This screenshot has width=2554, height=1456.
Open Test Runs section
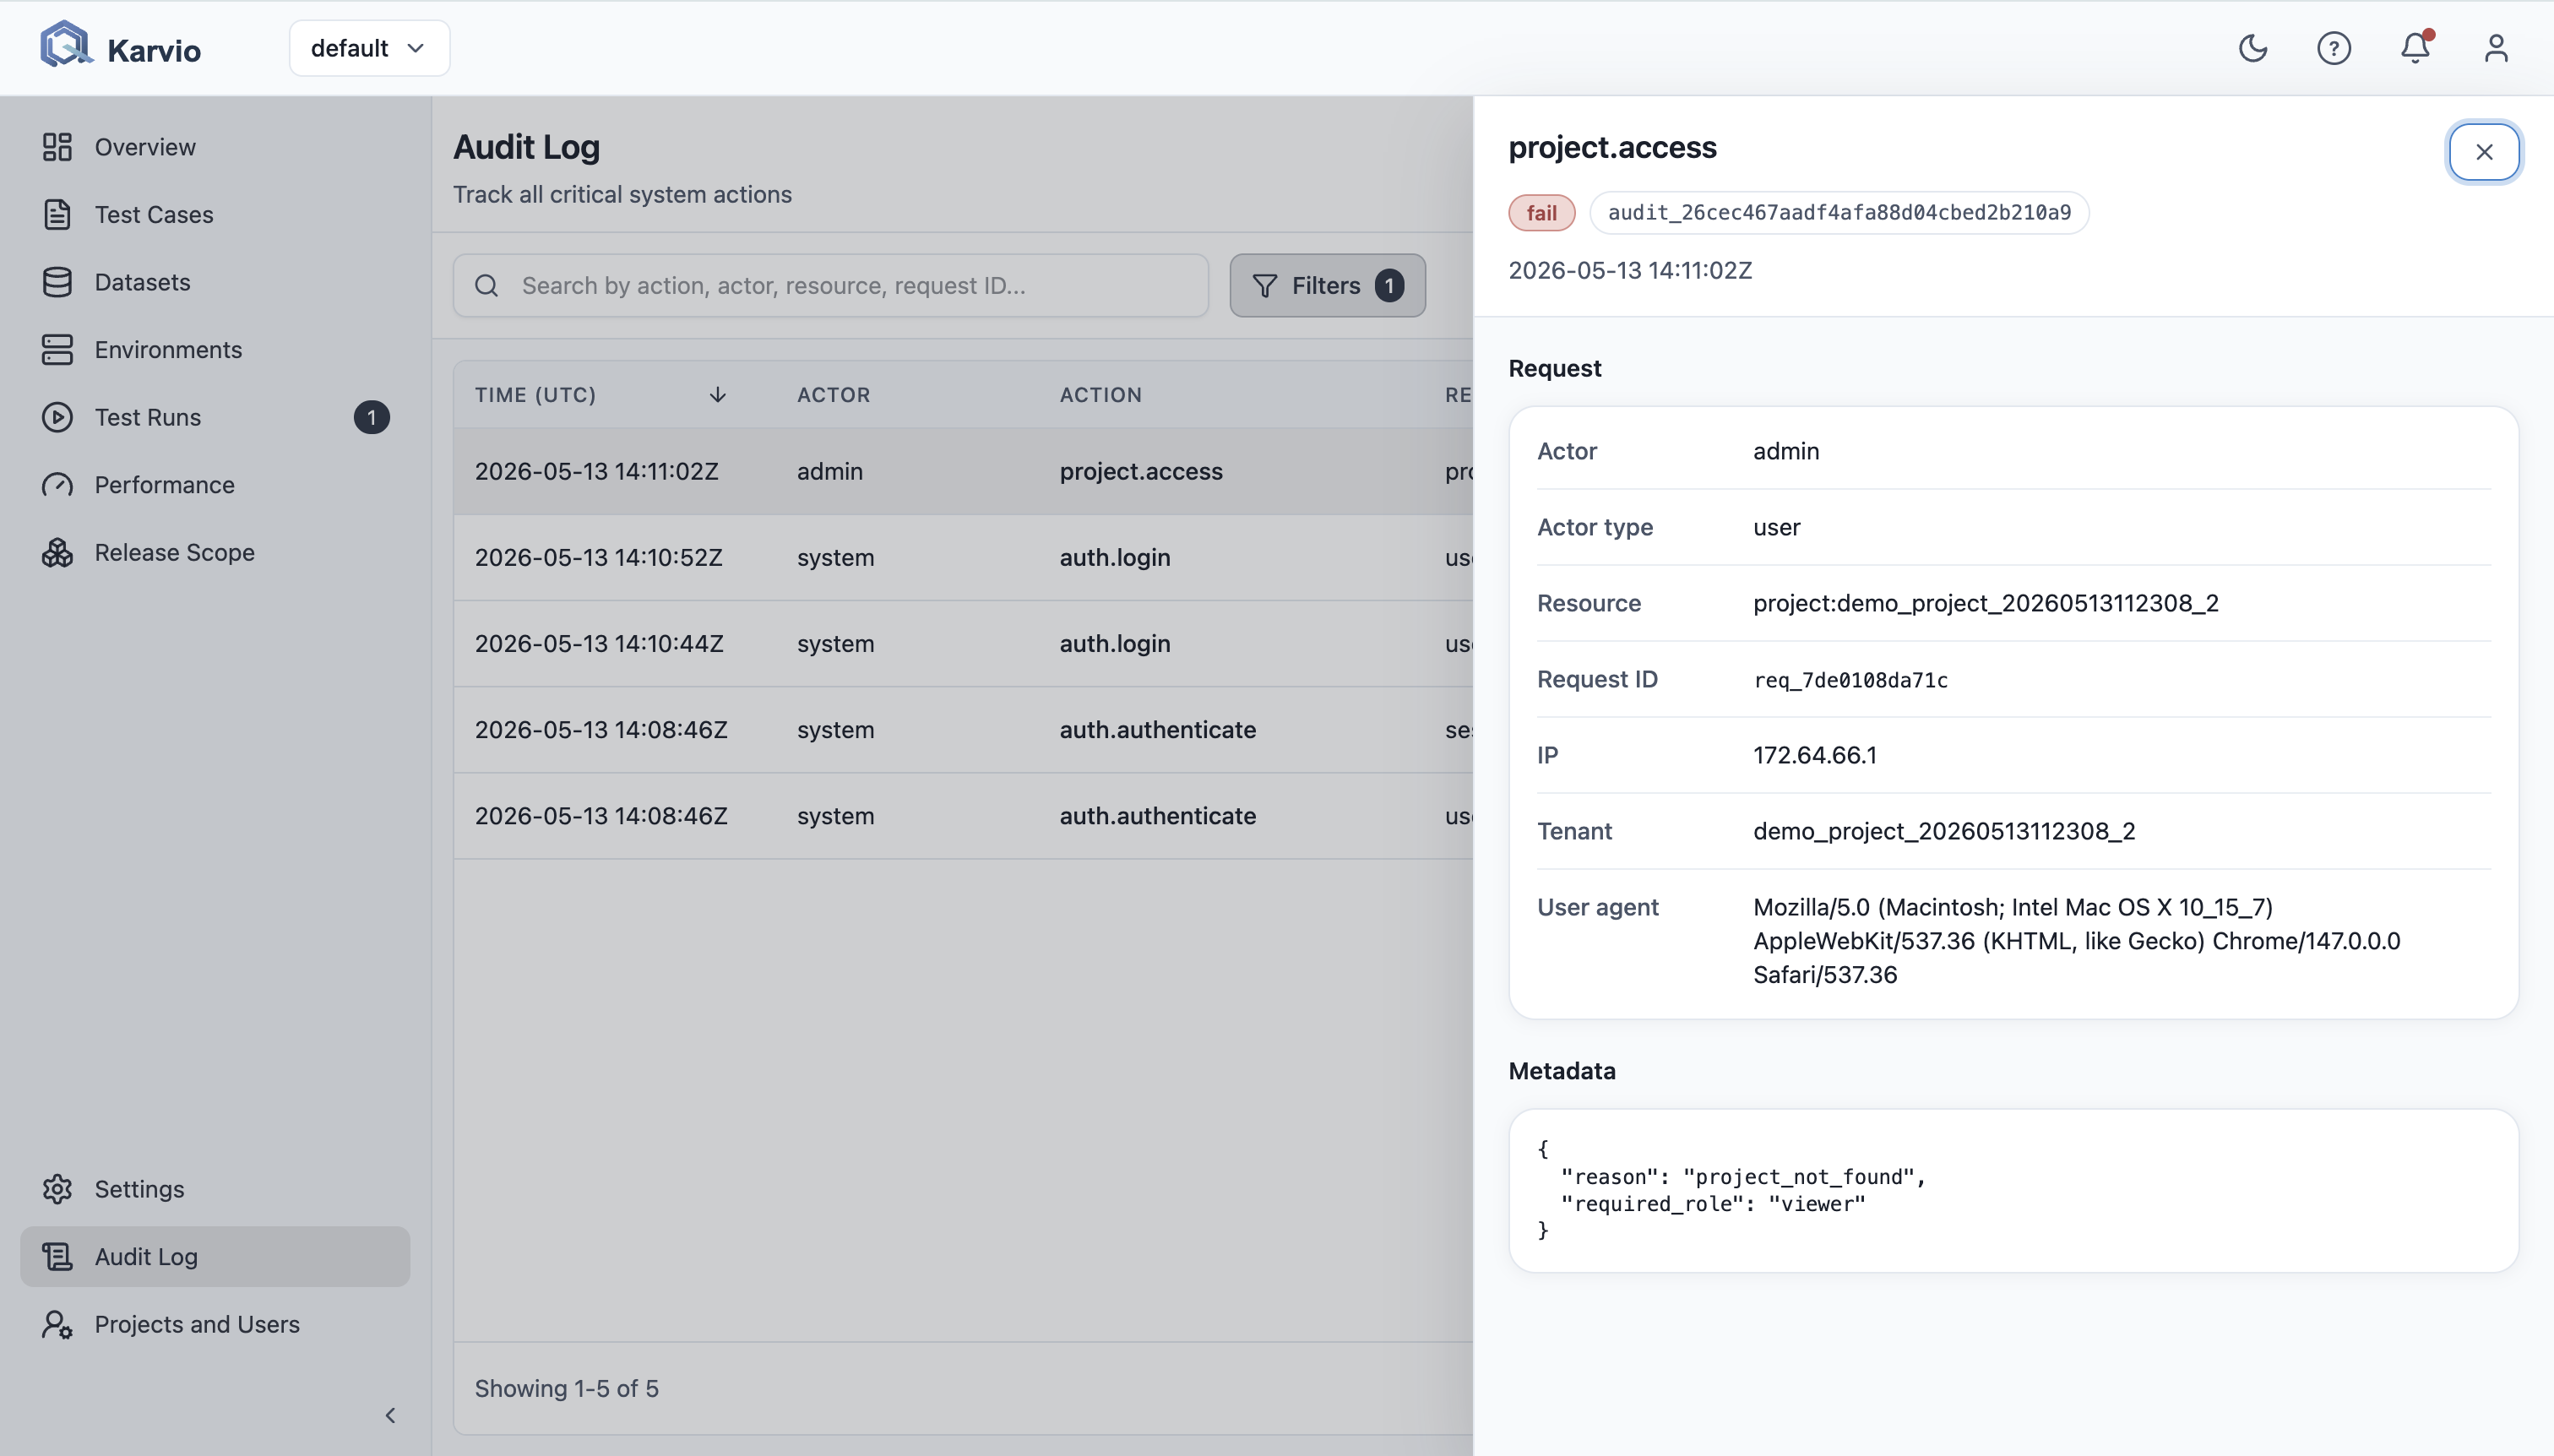click(x=215, y=417)
